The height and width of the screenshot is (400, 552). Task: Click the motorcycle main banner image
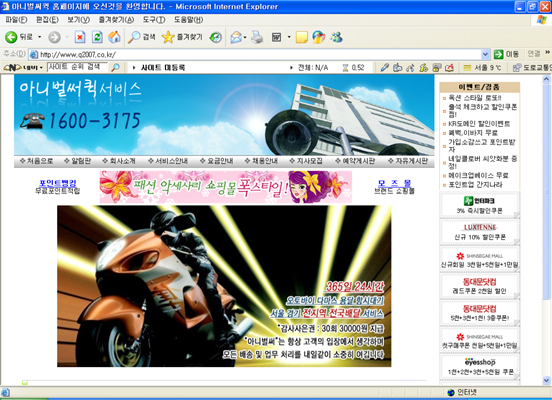tap(224, 286)
